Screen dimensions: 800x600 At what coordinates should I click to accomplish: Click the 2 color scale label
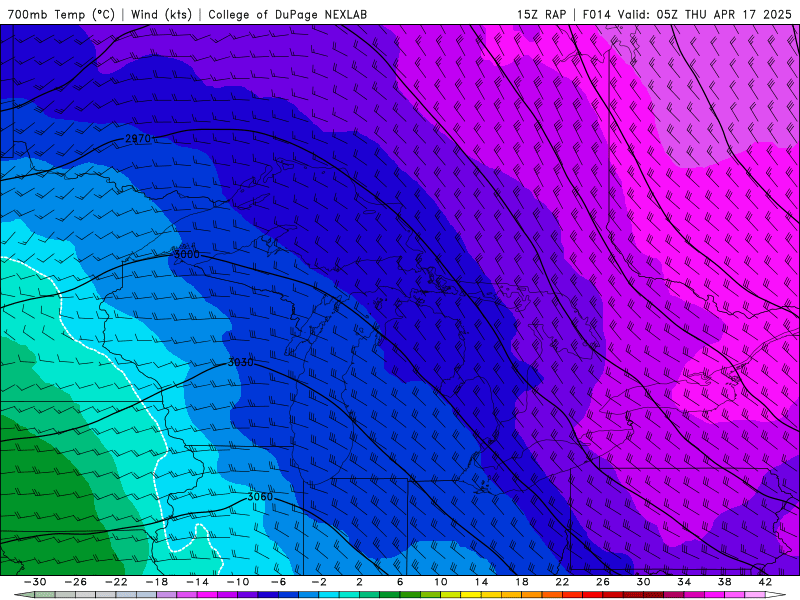point(360,582)
